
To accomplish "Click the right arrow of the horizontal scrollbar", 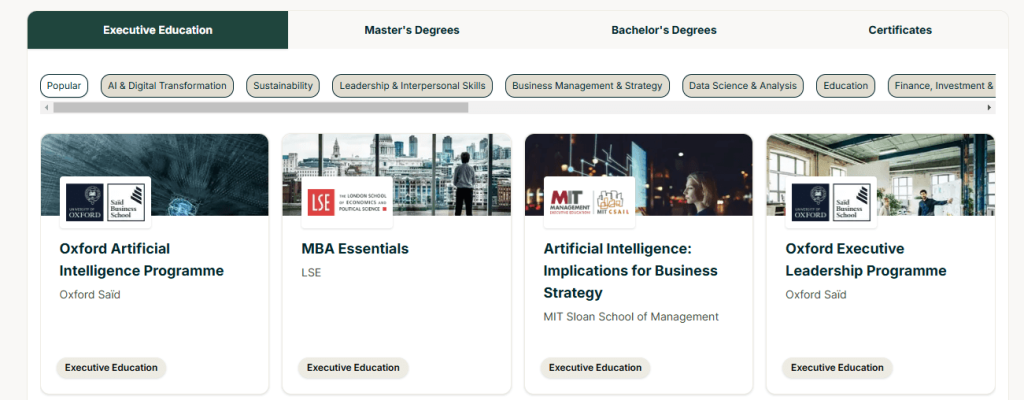I will [990, 107].
